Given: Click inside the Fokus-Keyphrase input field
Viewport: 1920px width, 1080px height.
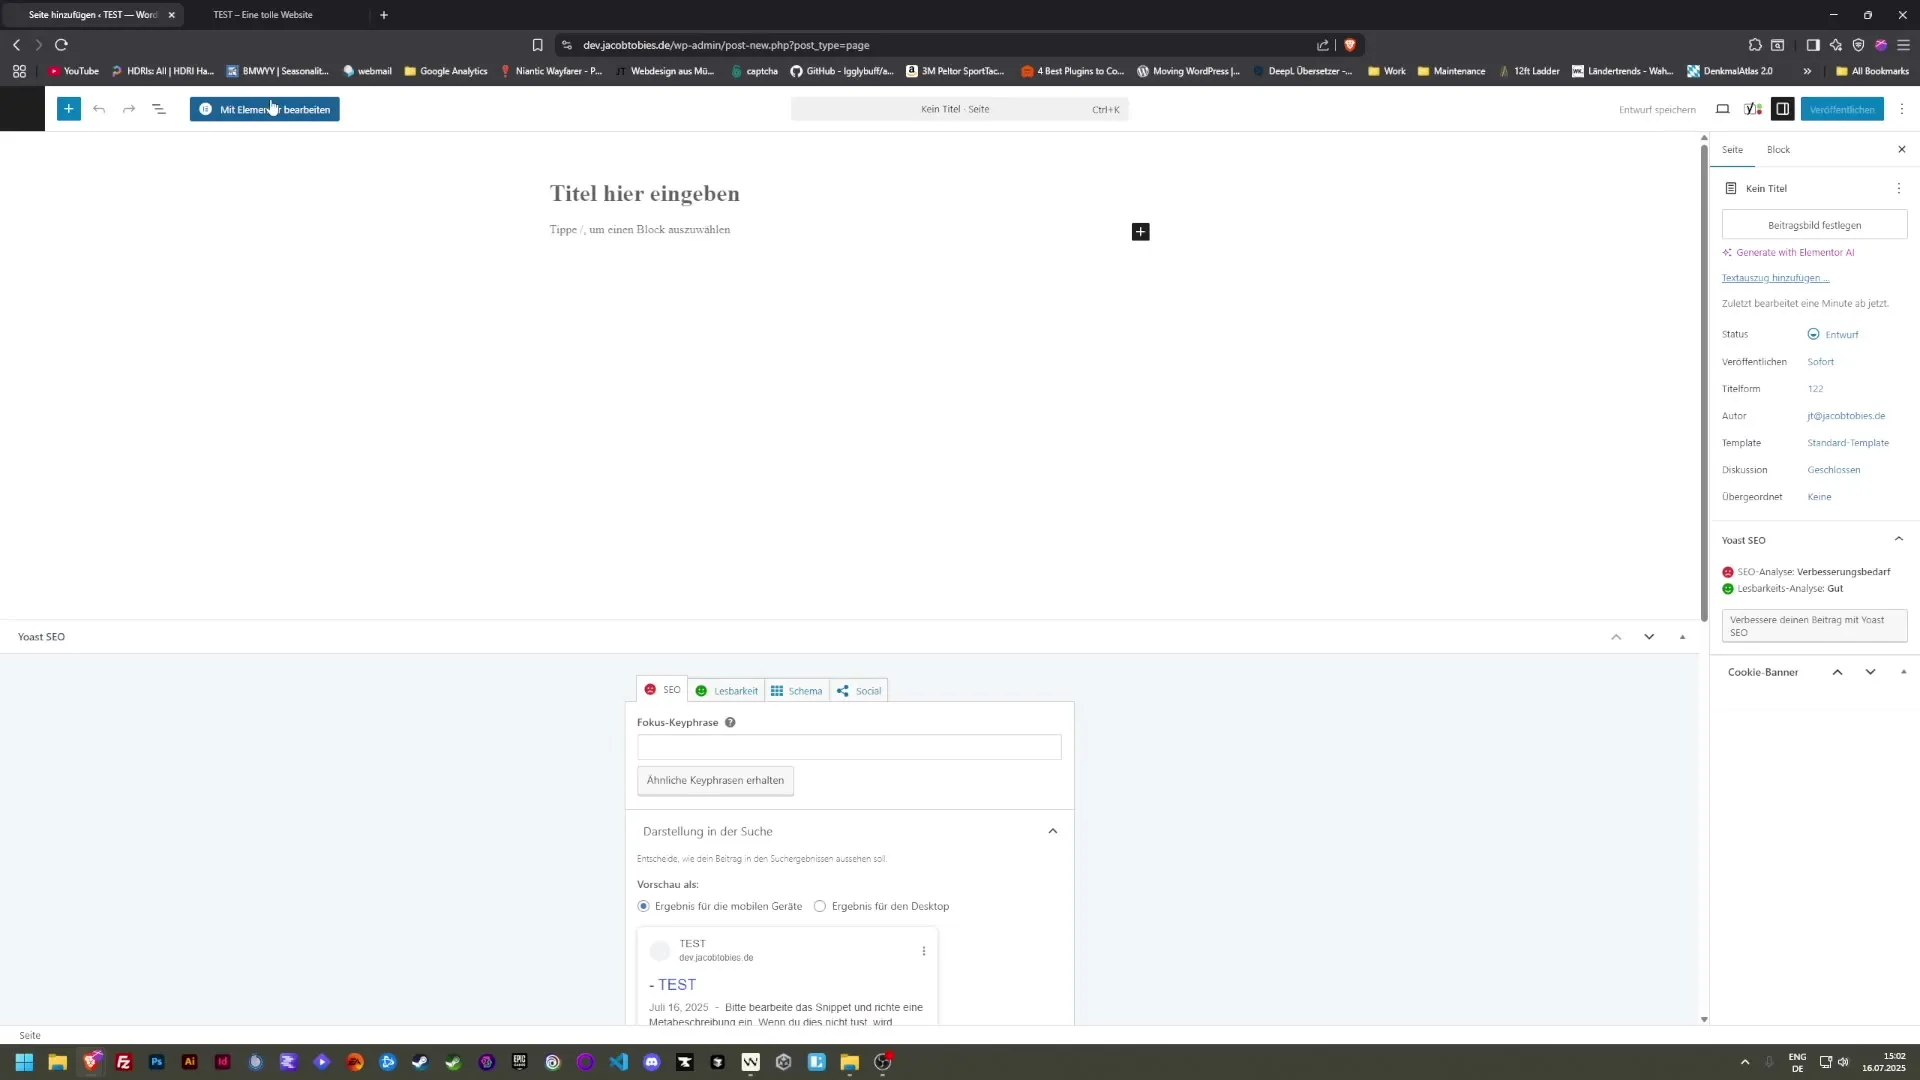Looking at the screenshot, I should (848, 747).
